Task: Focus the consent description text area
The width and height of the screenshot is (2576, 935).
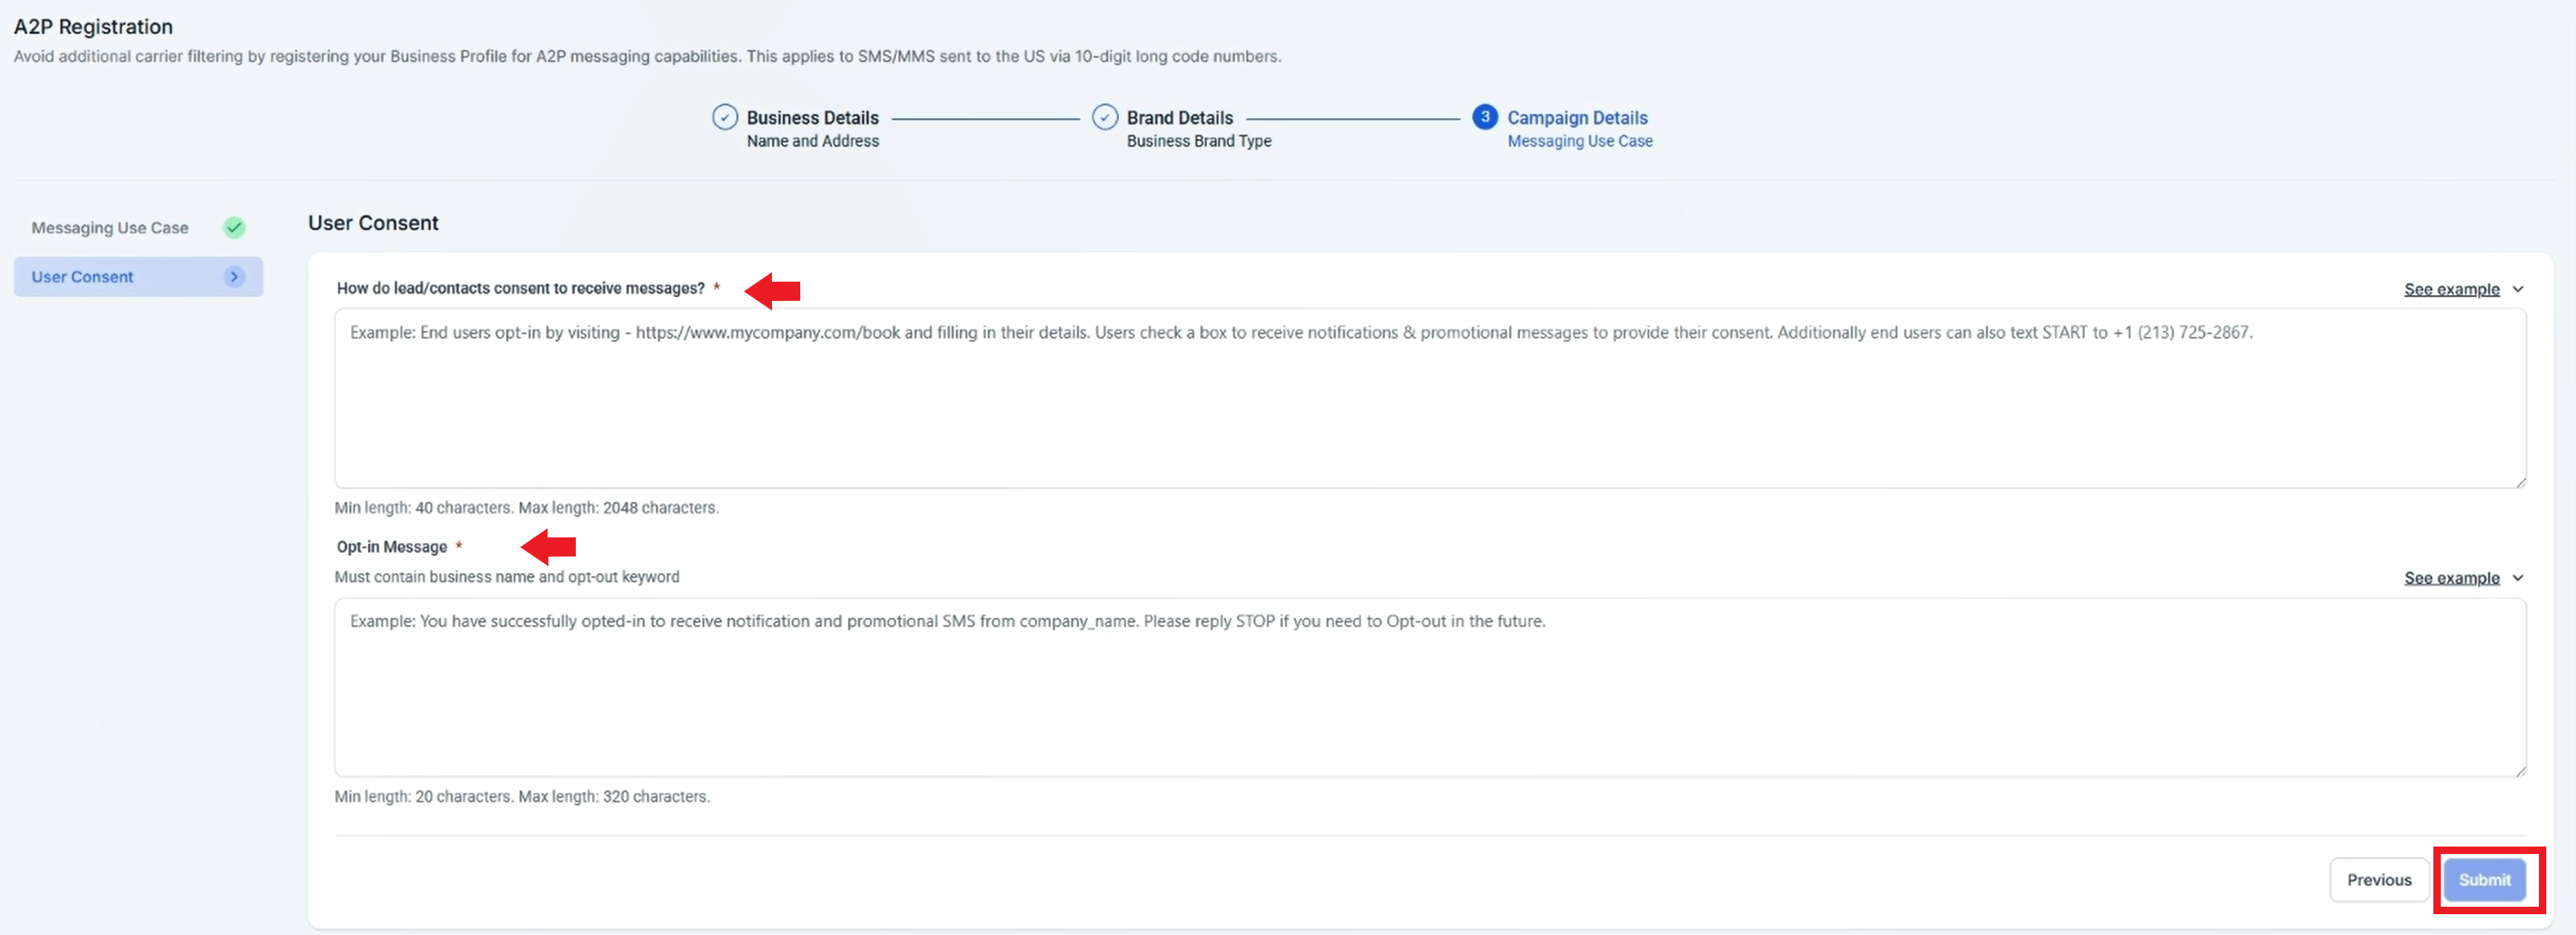Action: [1429, 400]
